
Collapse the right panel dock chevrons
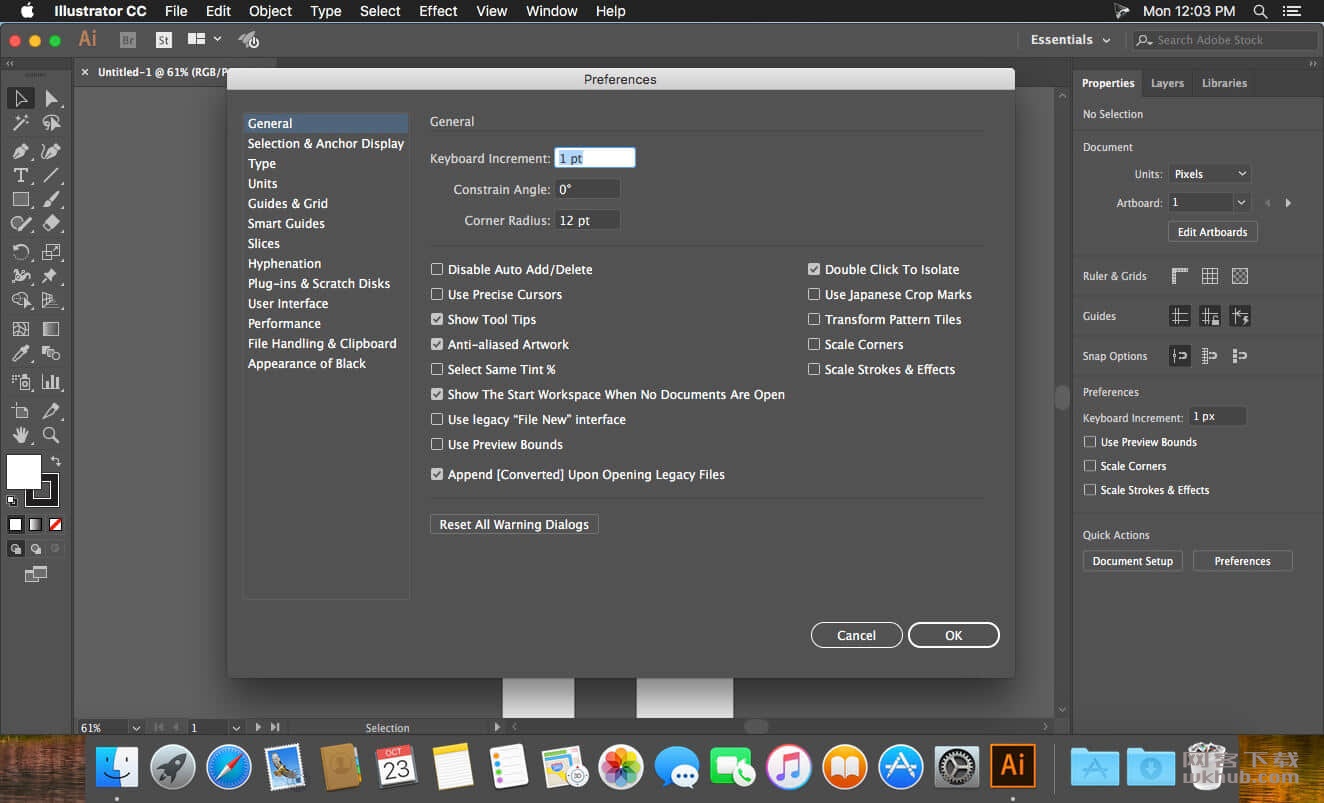[x=1312, y=62]
